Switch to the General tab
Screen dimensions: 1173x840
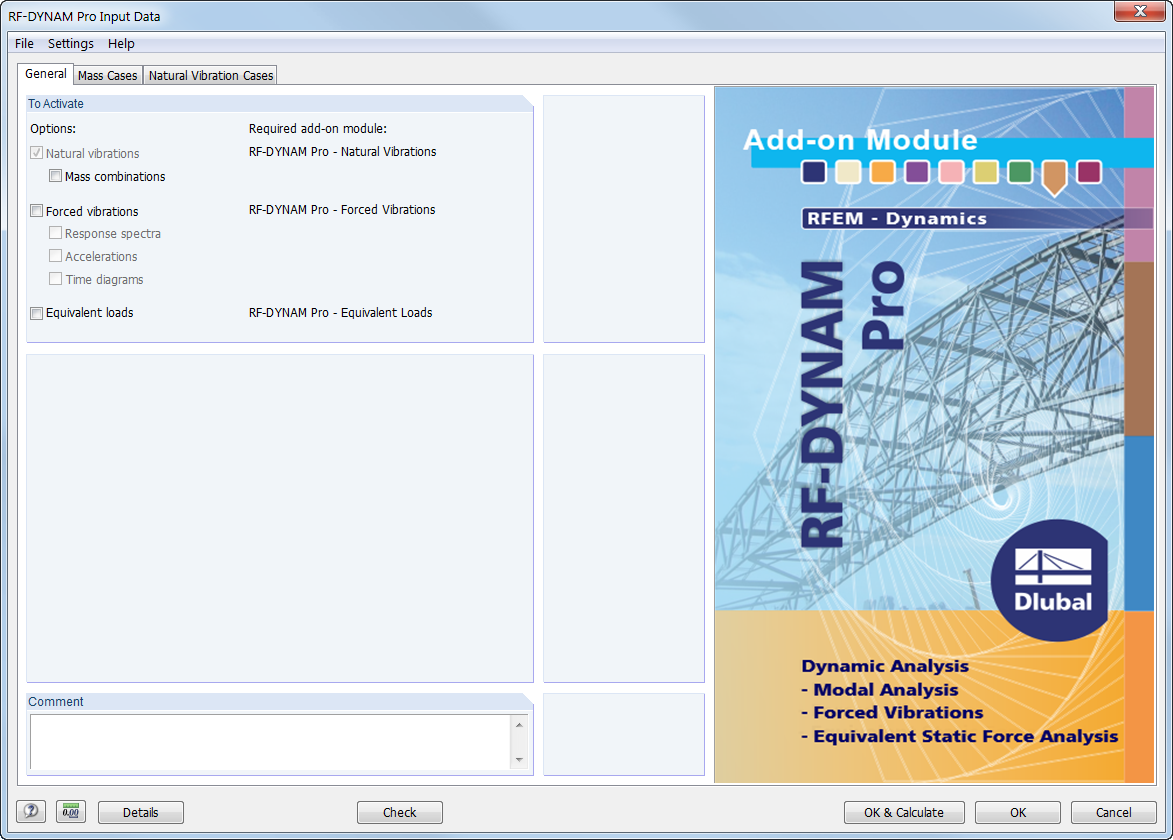pos(46,73)
